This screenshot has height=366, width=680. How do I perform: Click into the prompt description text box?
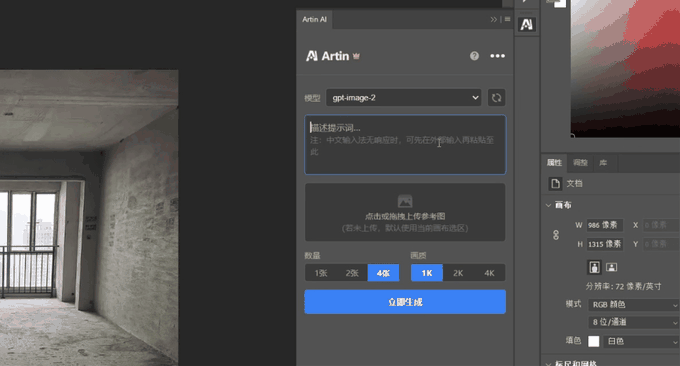point(405,144)
